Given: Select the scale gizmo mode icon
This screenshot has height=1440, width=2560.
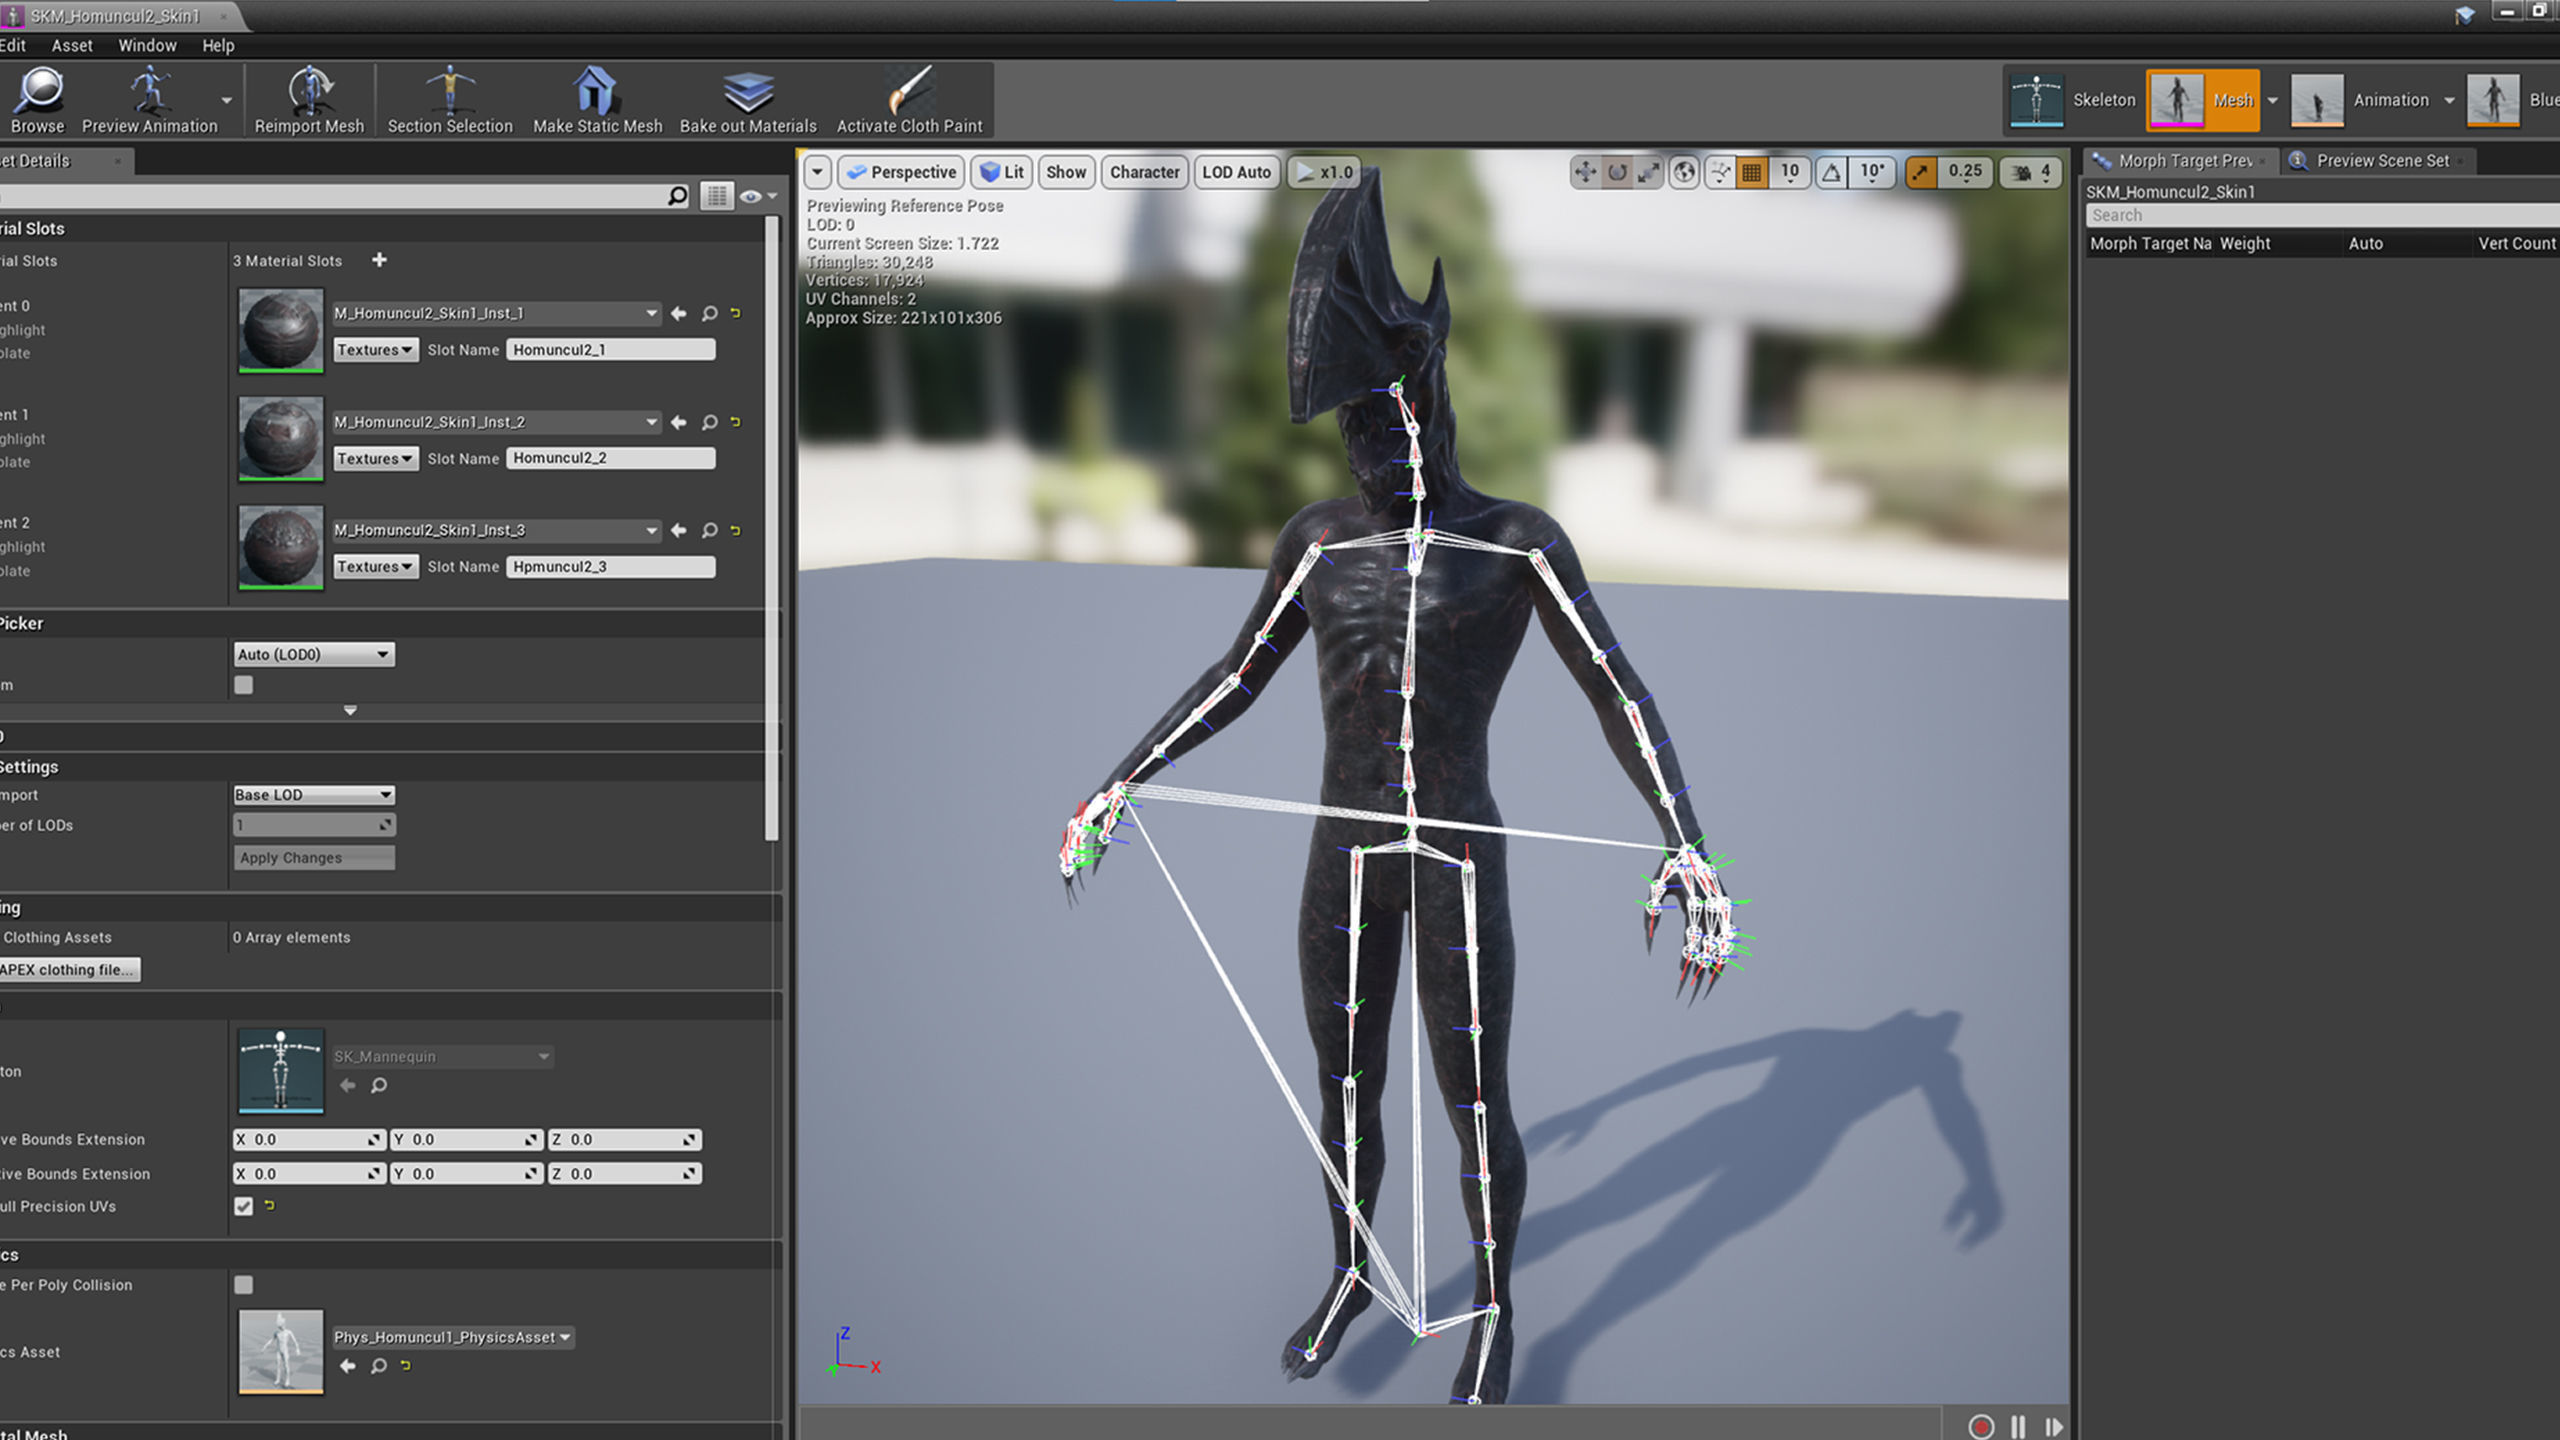Looking at the screenshot, I should (x=1649, y=172).
